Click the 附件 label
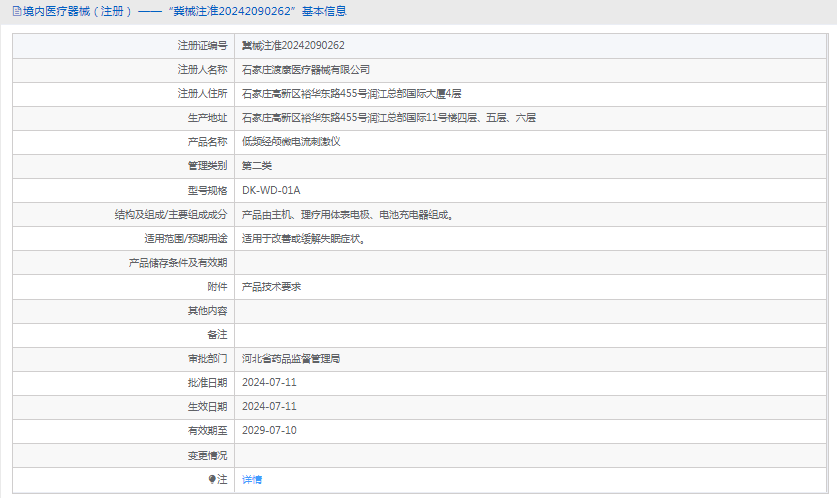Viewport: 837px width, 498px height. tap(217, 287)
